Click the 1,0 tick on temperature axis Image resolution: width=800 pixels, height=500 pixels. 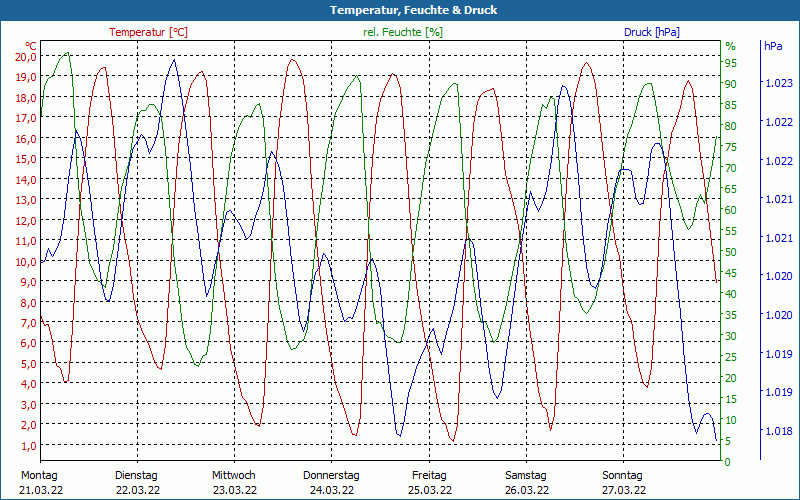tap(28, 445)
